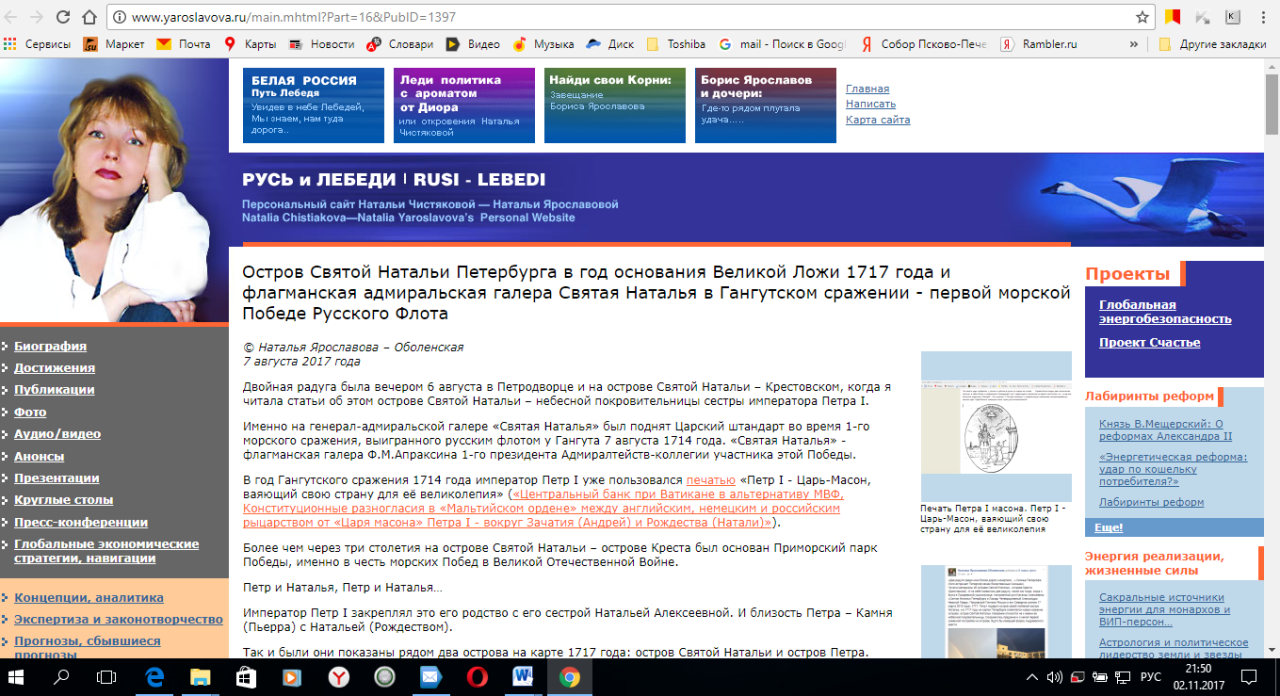Screen dimensions: 1280x696
Task: Open the Проект Счастье link
Action: tap(1149, 342)
